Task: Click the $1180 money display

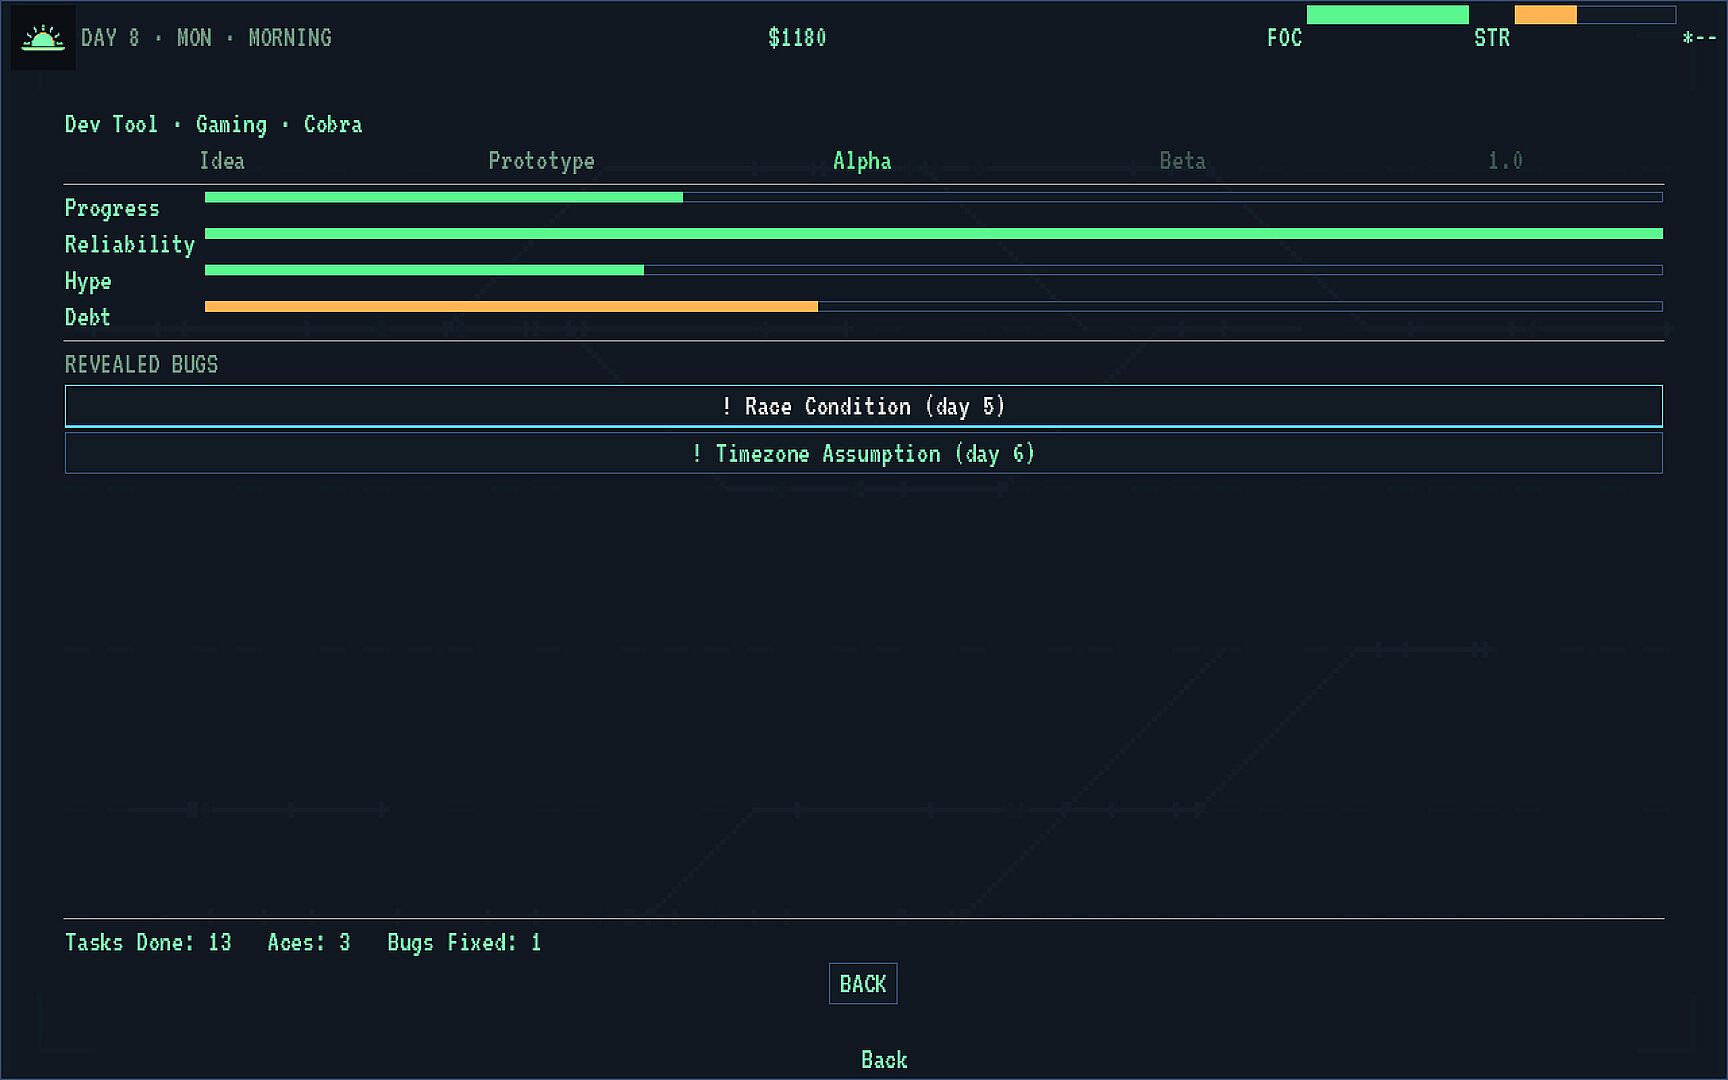Action: tap(797, 38)
